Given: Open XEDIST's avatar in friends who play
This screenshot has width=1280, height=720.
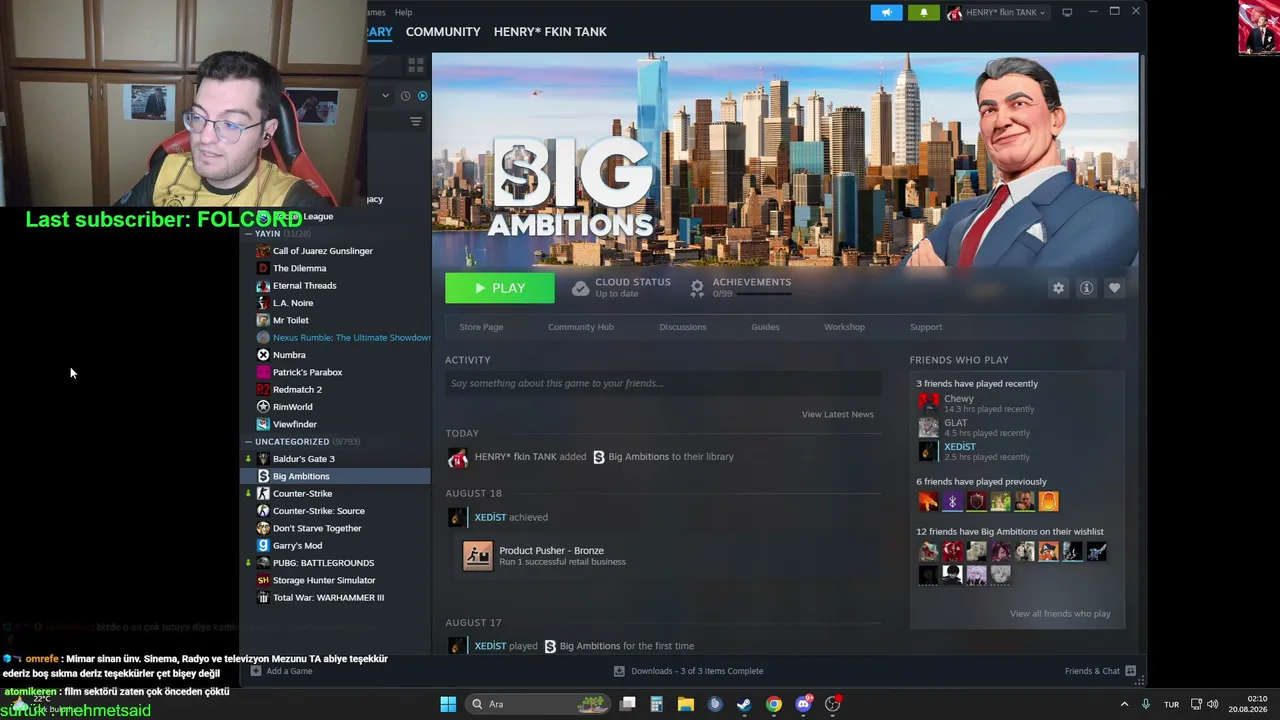Looking at the screenshot, I should tap(928, 452).
